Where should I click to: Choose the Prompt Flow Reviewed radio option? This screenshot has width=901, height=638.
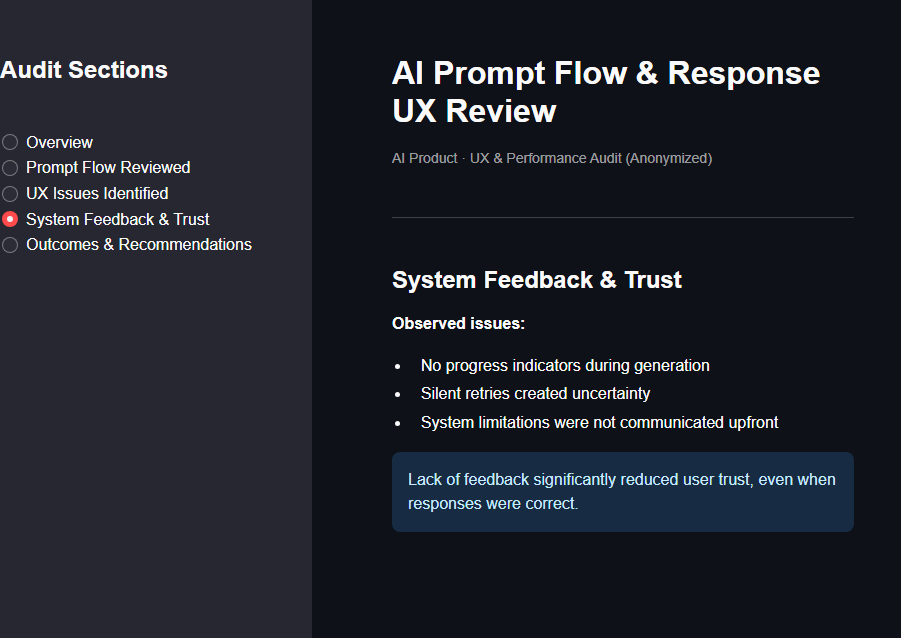10,168
